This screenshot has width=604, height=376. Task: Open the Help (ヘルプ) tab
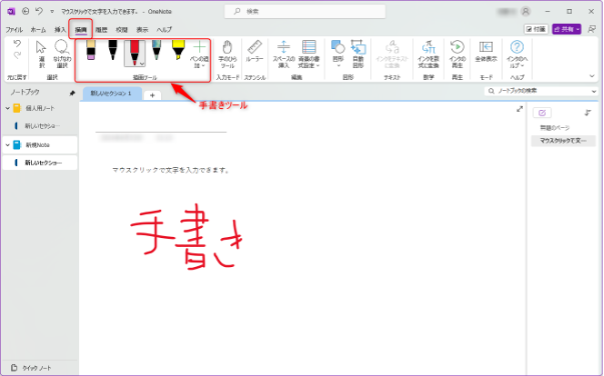point(164,30)
